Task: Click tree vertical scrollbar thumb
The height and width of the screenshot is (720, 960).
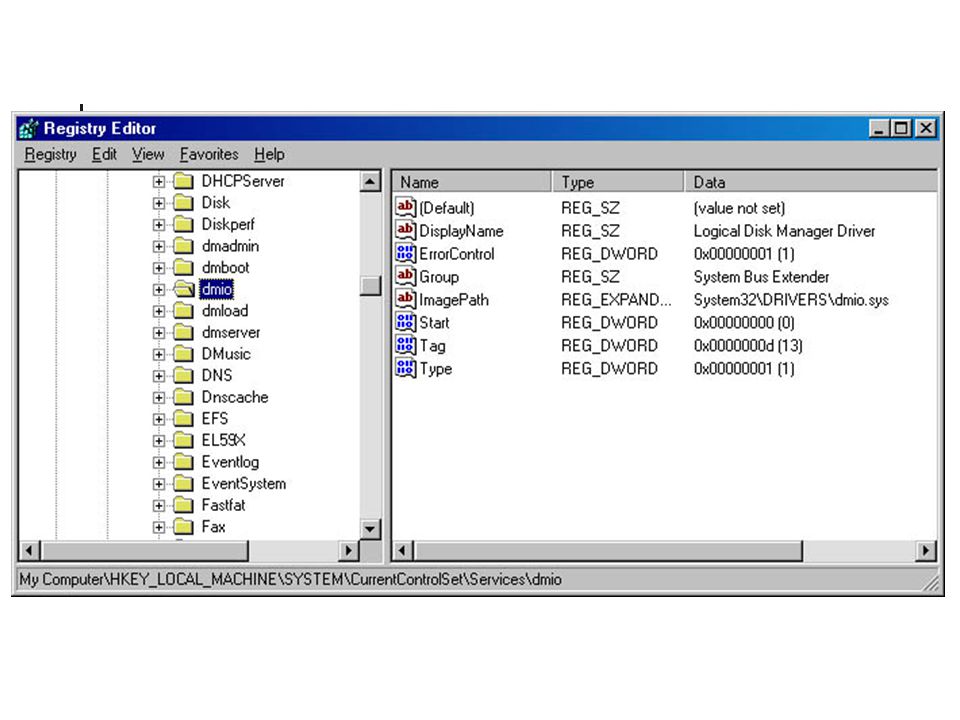Action: point(370,286)
